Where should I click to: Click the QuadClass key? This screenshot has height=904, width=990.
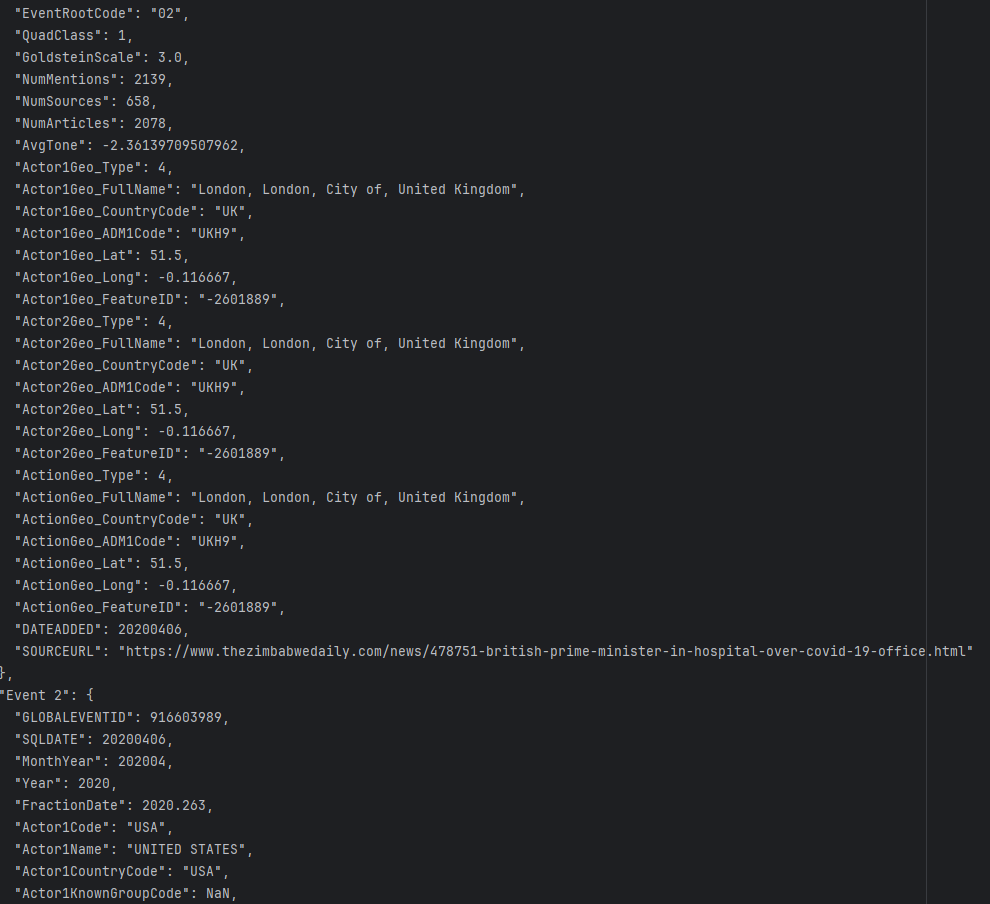(x=56, y=35)
